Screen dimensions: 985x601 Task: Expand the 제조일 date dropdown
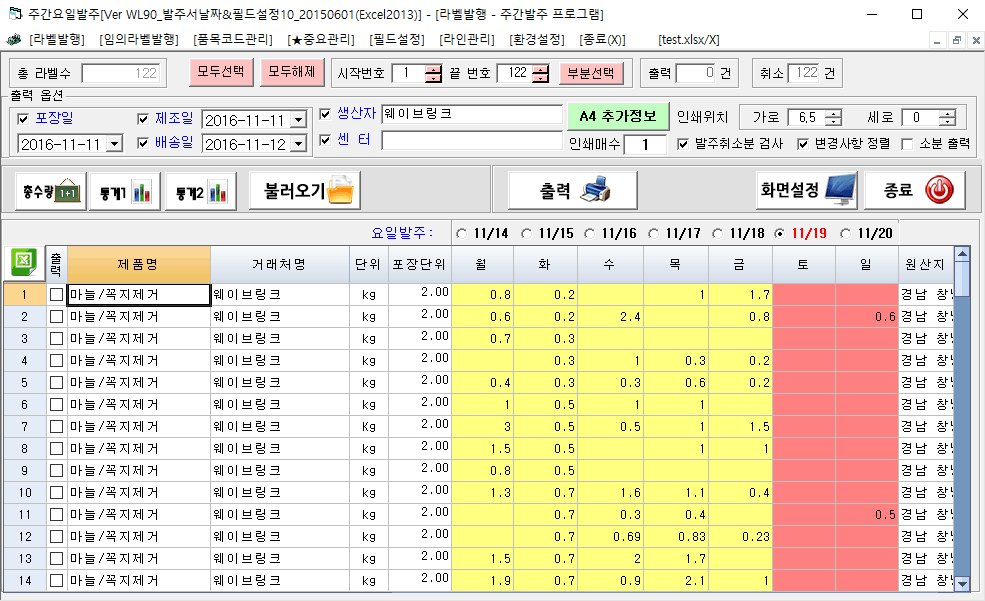298,120
